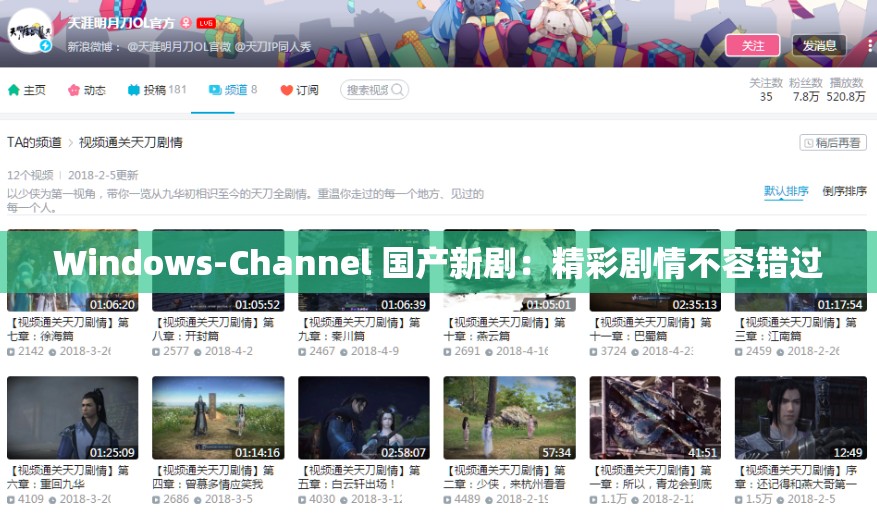Viewport: 877px width, 524px height.
Task: Play the 12:49 prologue thumbnail
Action: click(x=801, y=418)
